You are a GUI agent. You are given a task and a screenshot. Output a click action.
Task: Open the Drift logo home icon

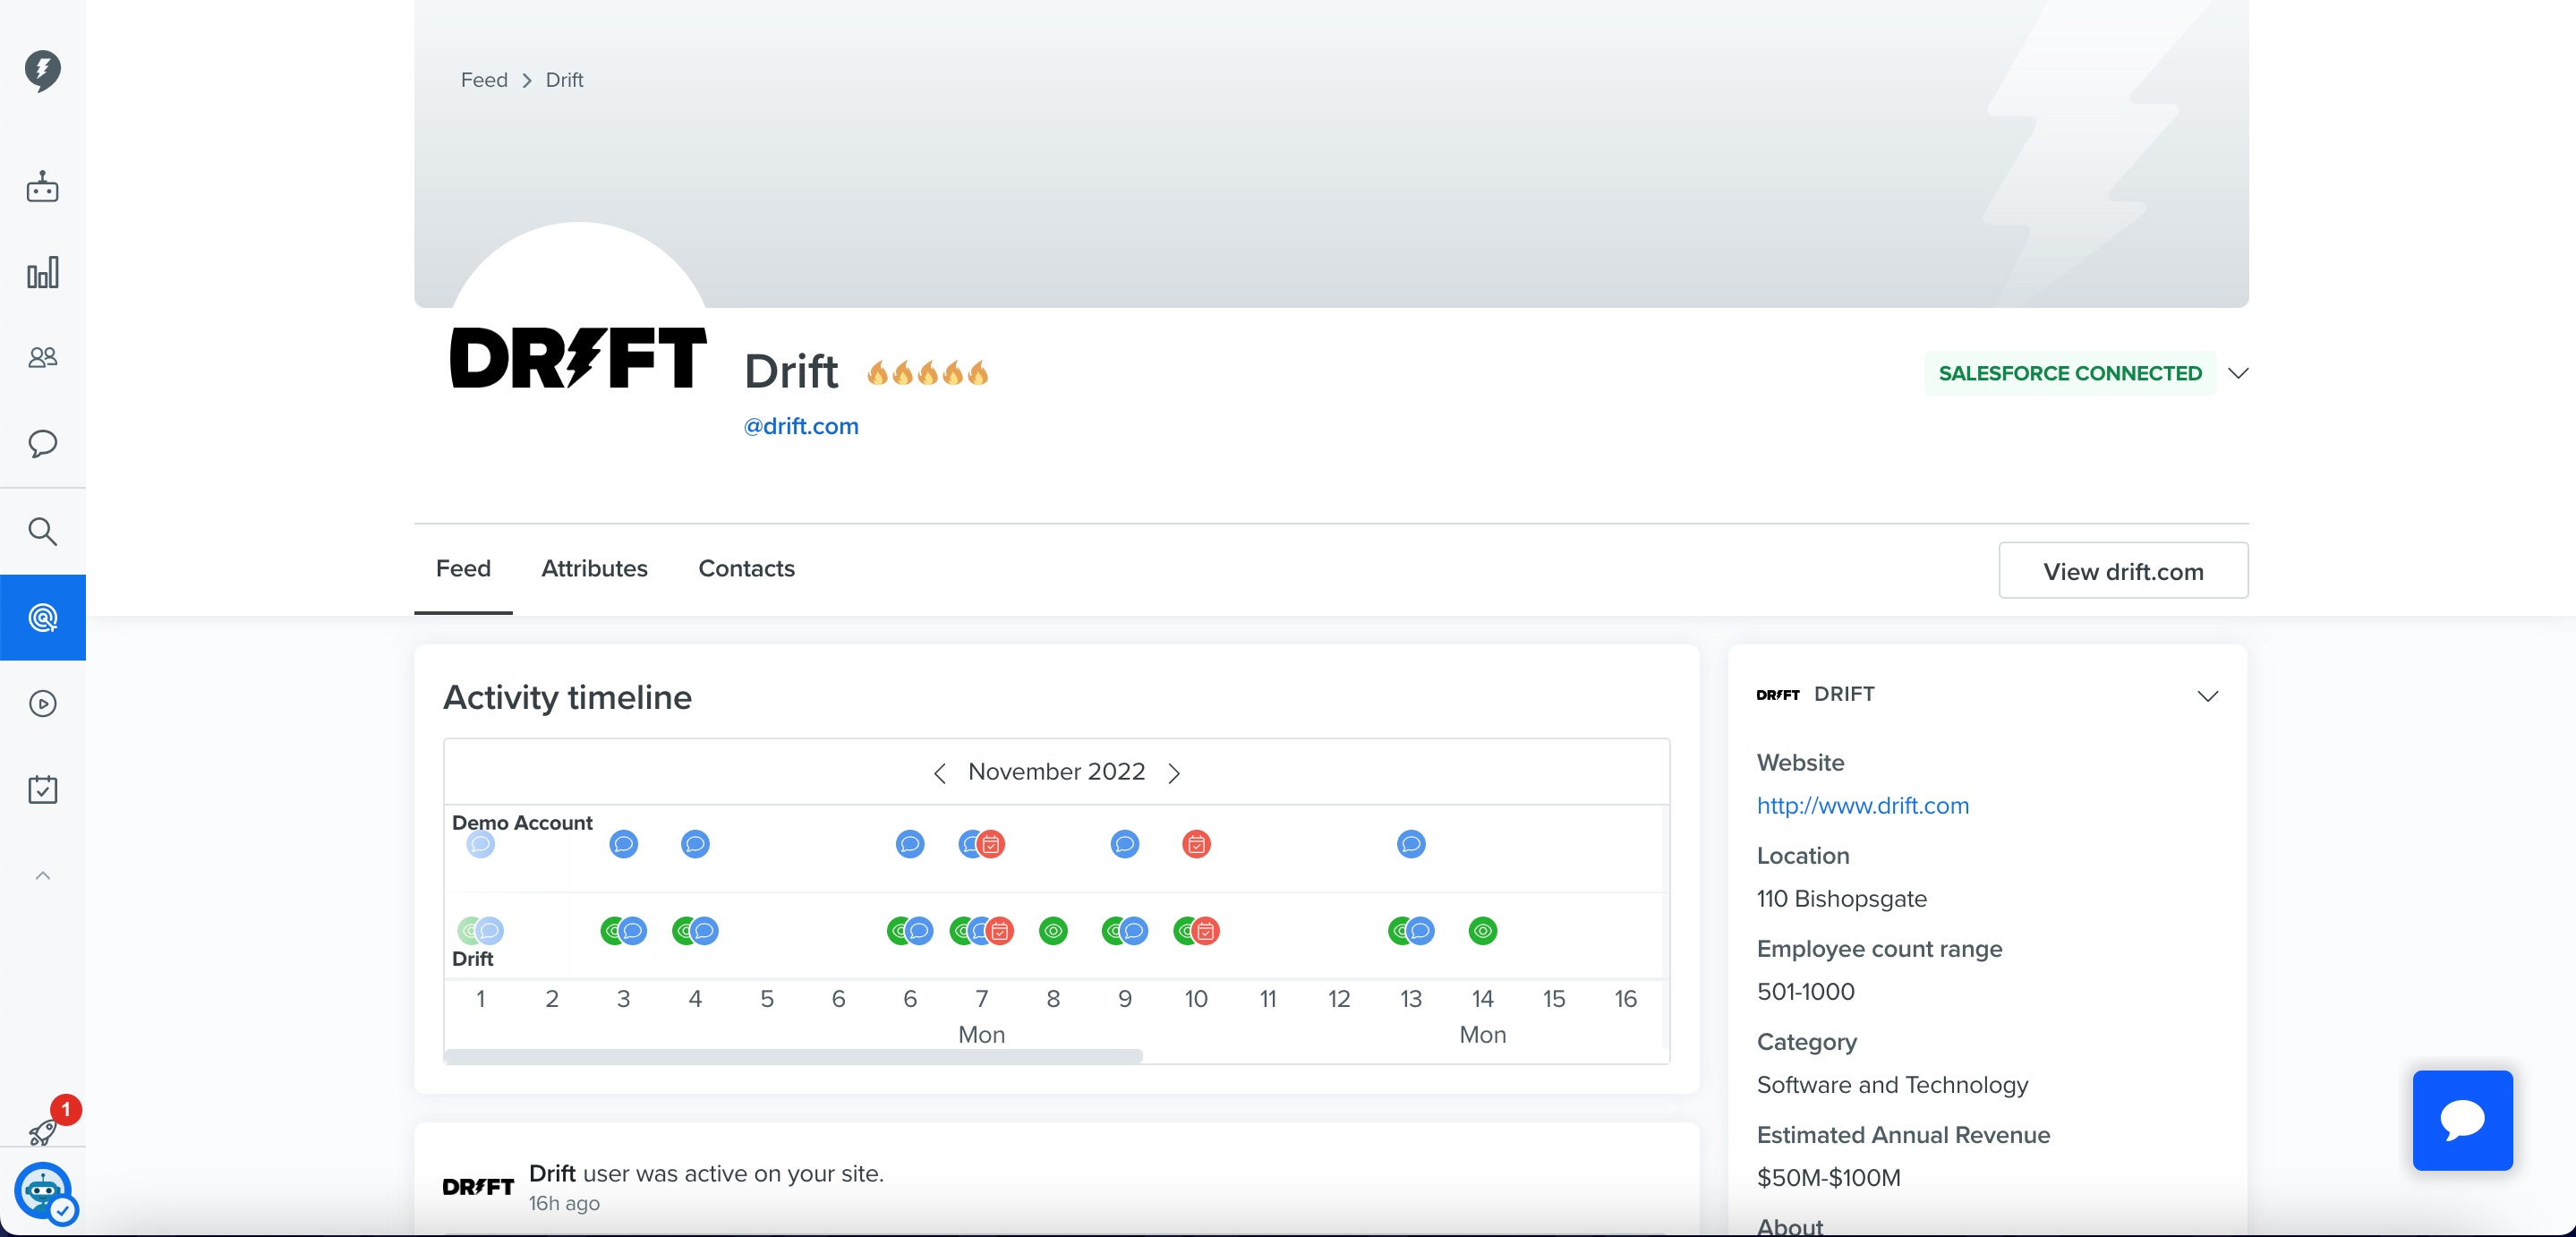[43, 70]
